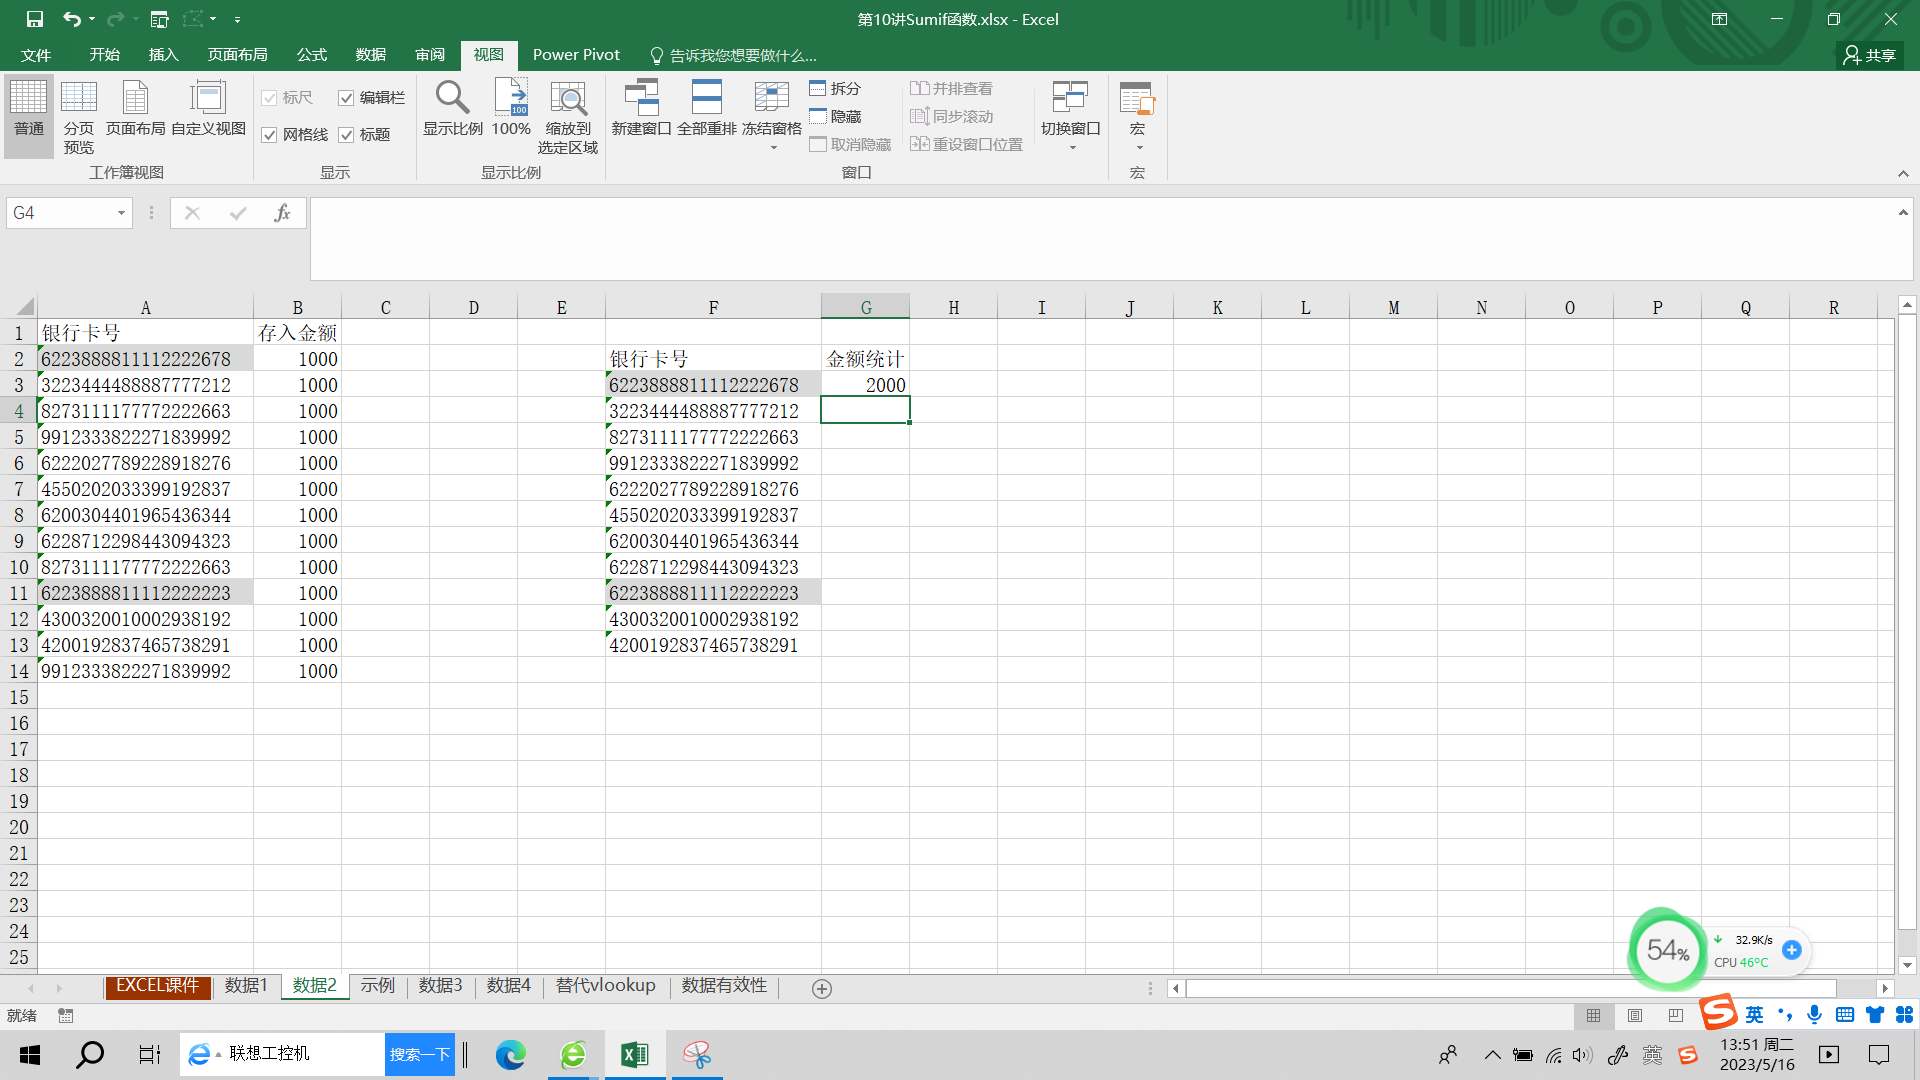Open the Name Box dropdown arrow
1920x1080 pixels.
(x=121, y=213)
